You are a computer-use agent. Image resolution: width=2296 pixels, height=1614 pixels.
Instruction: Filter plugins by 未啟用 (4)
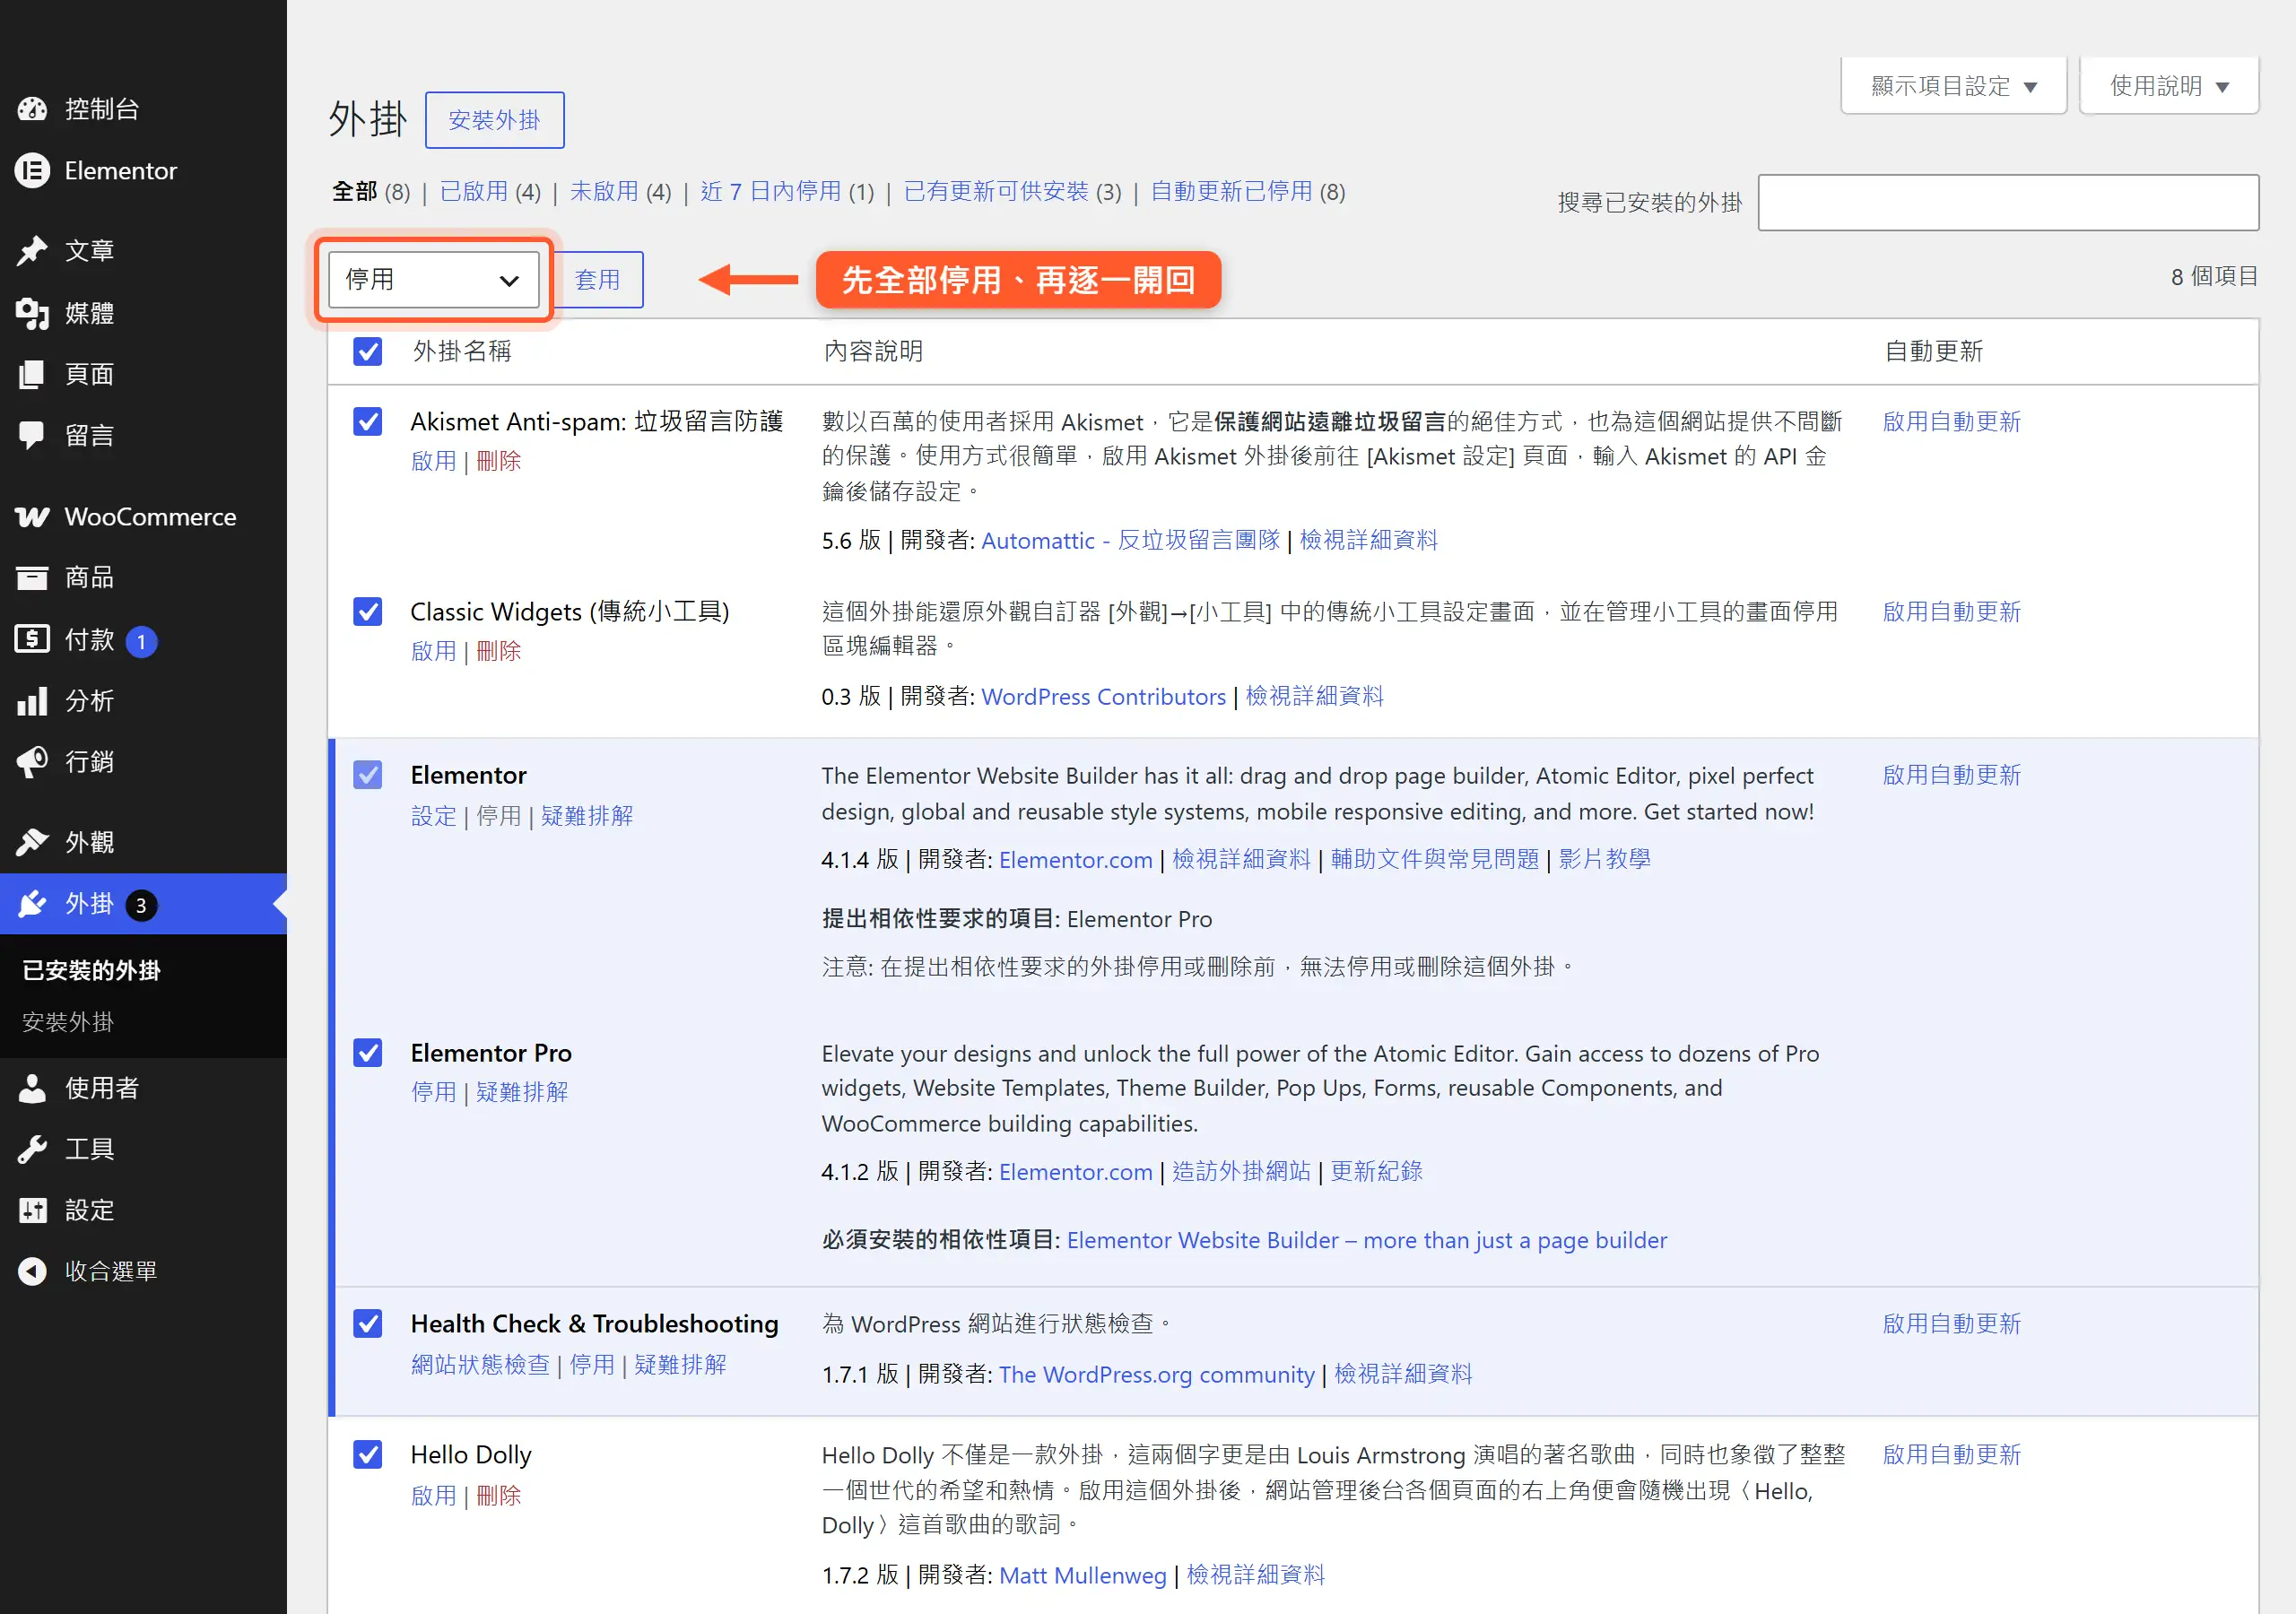pos(620,191)
